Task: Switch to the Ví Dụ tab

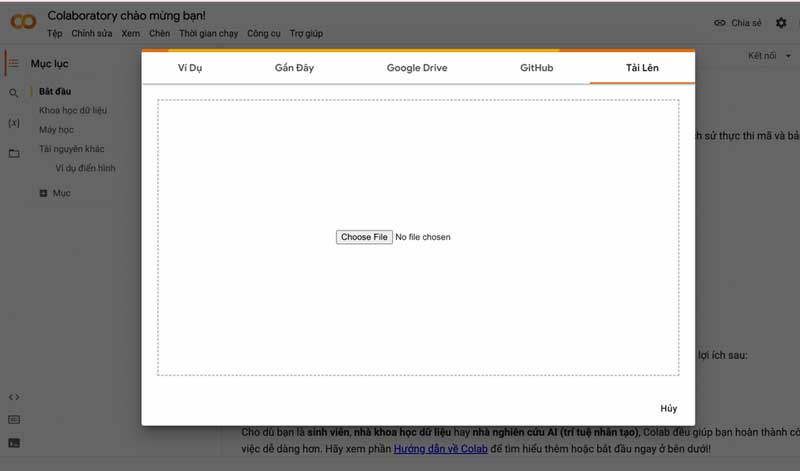Action: [x=190, y=68]
